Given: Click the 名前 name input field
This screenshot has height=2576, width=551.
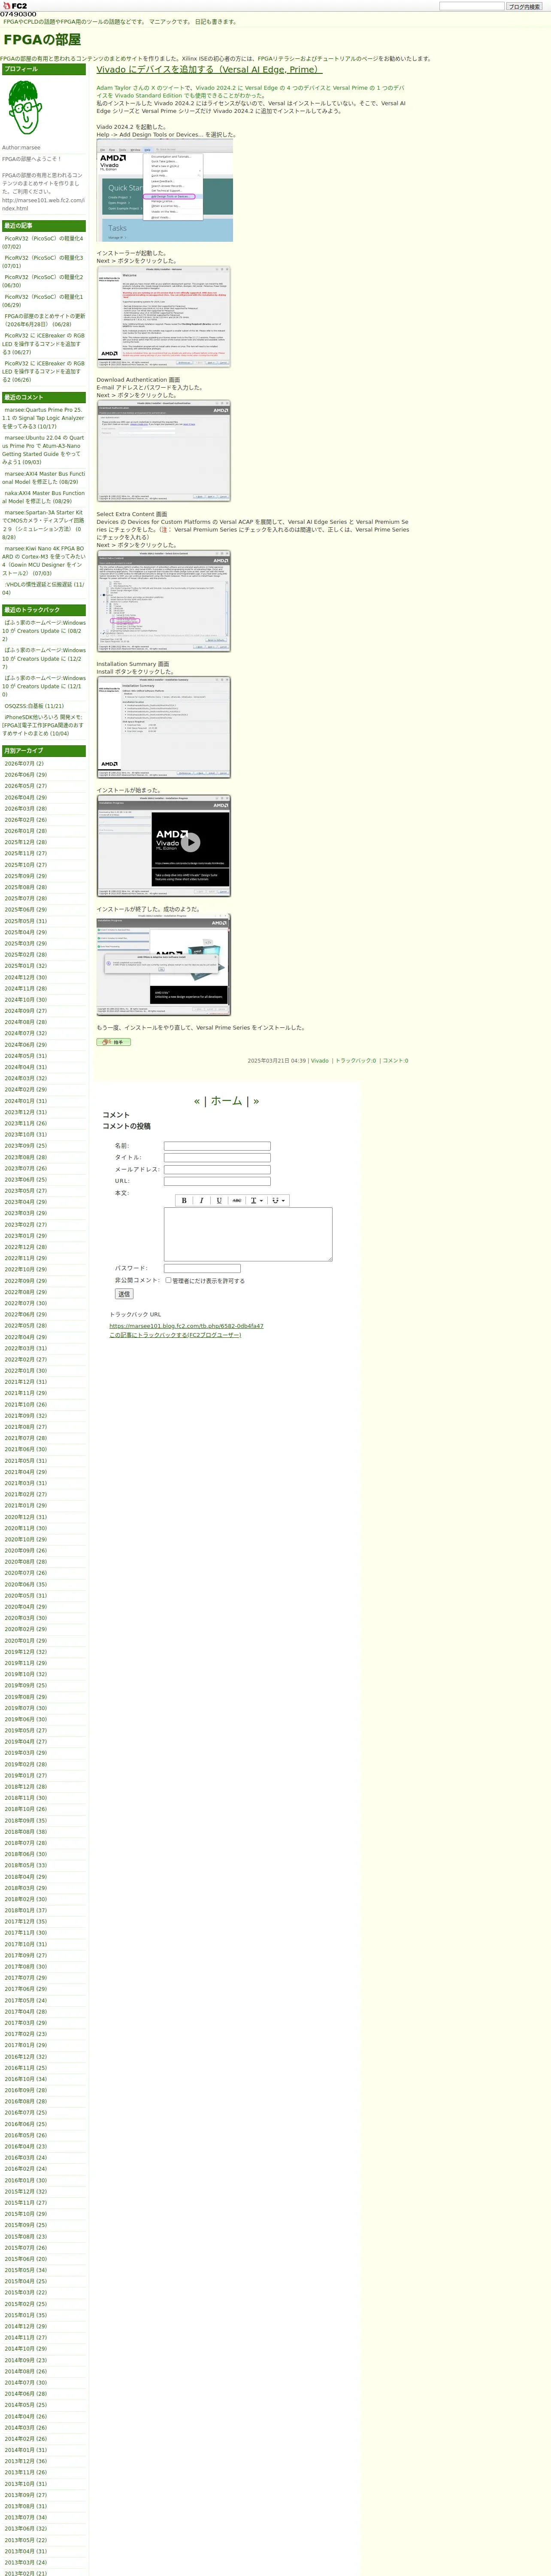Looking at the screenshot, I should coord(217,1146).
